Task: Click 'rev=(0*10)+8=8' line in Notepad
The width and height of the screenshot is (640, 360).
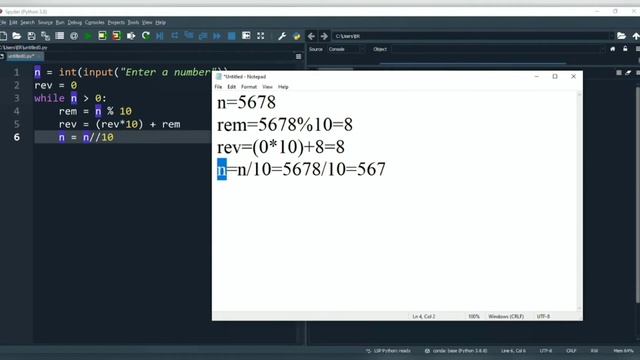Action: coord(281,147)
